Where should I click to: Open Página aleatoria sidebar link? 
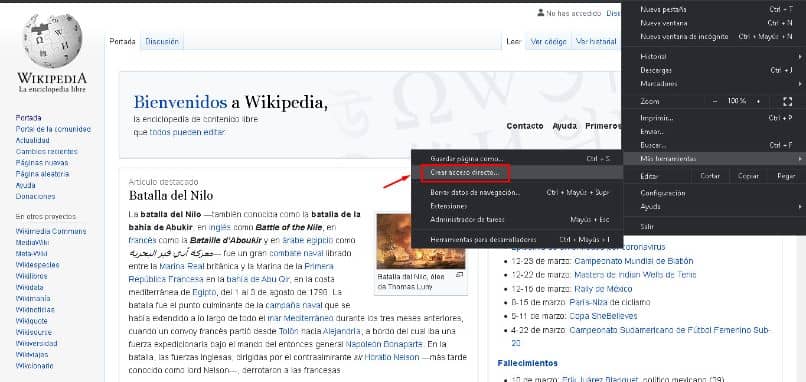pyautogui.click(x=42, y=174)
